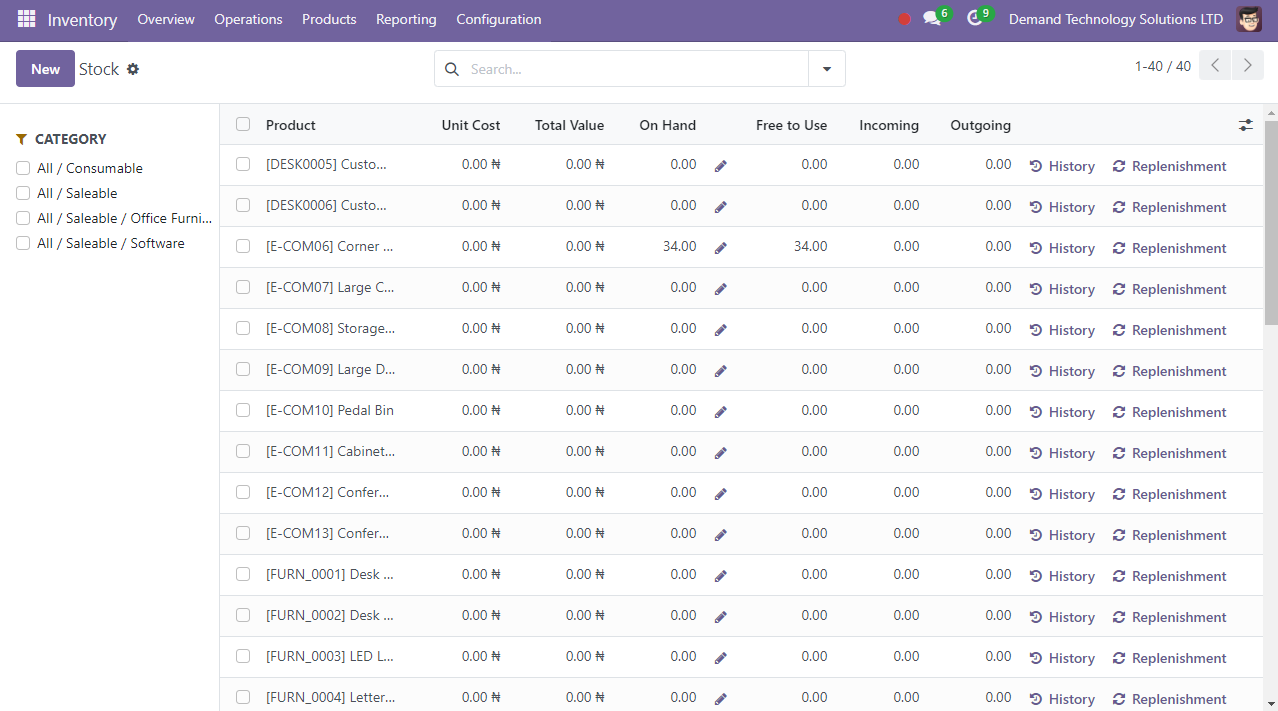Open optional columns adjust icon in table header
The image size is (1278, 711).
pos(1245,125)
